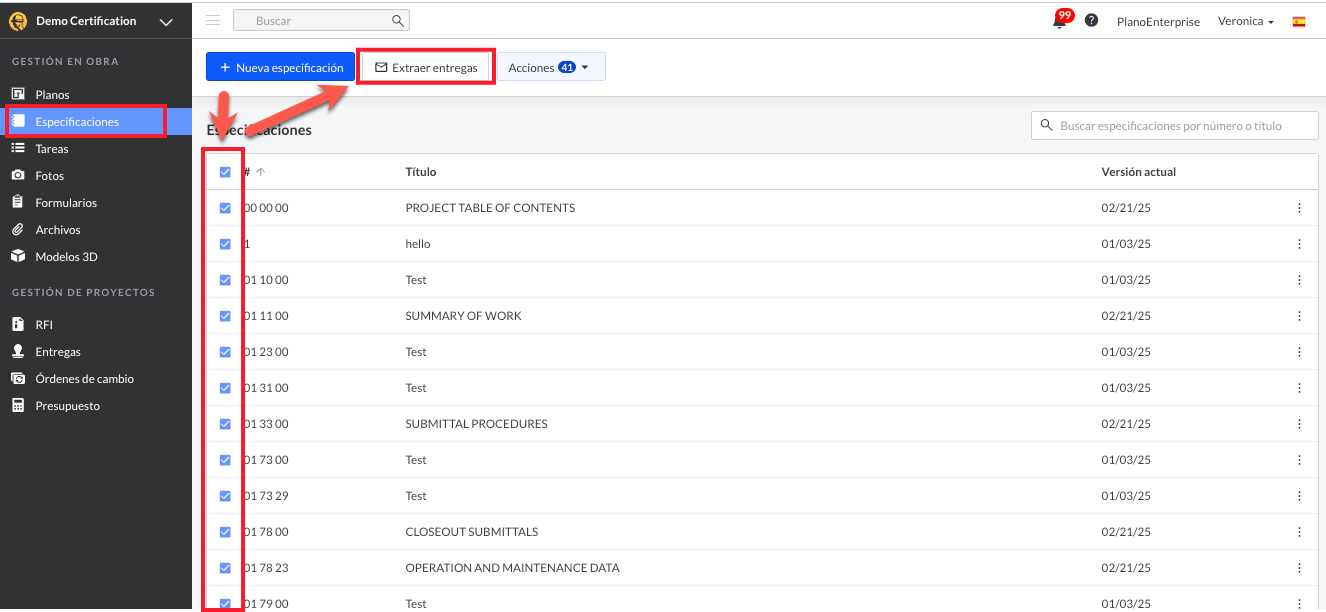The height and width of the screenshot is (612, 1326).
Task: Open the notifications bell icon
Action: click(x=1059, y=22)
